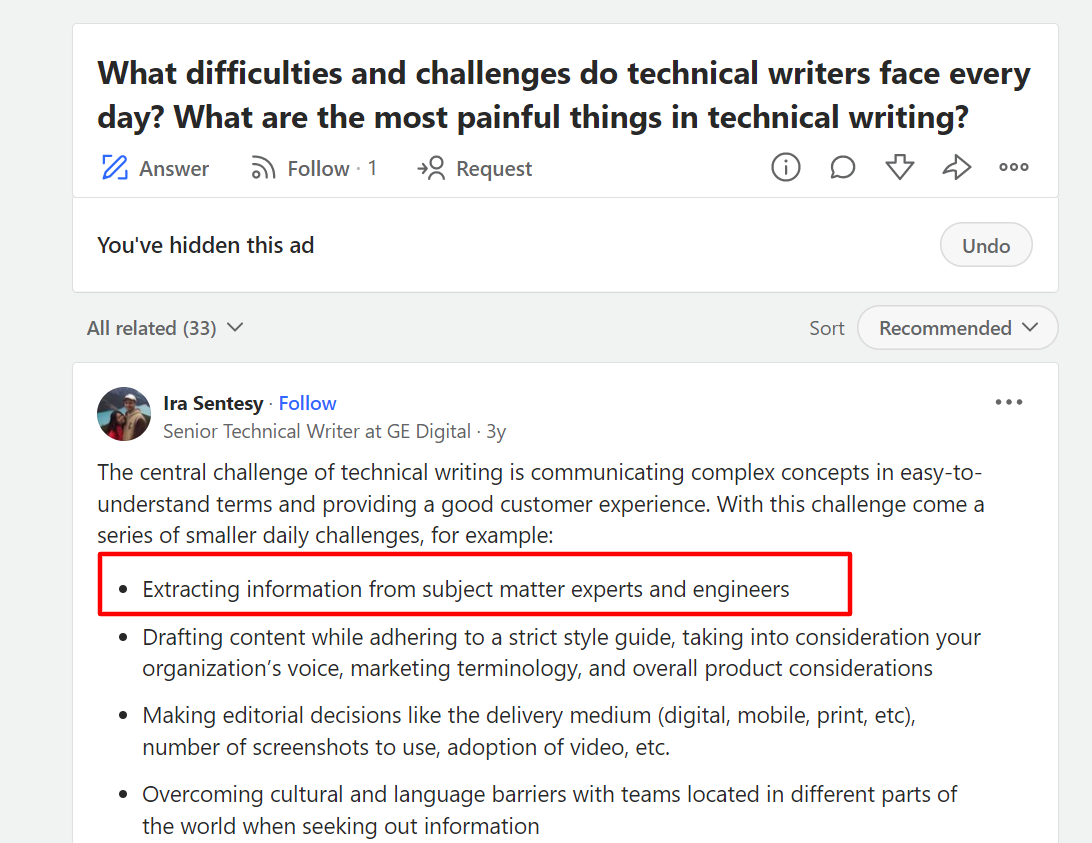Open more options for the question

point(1013,167)
